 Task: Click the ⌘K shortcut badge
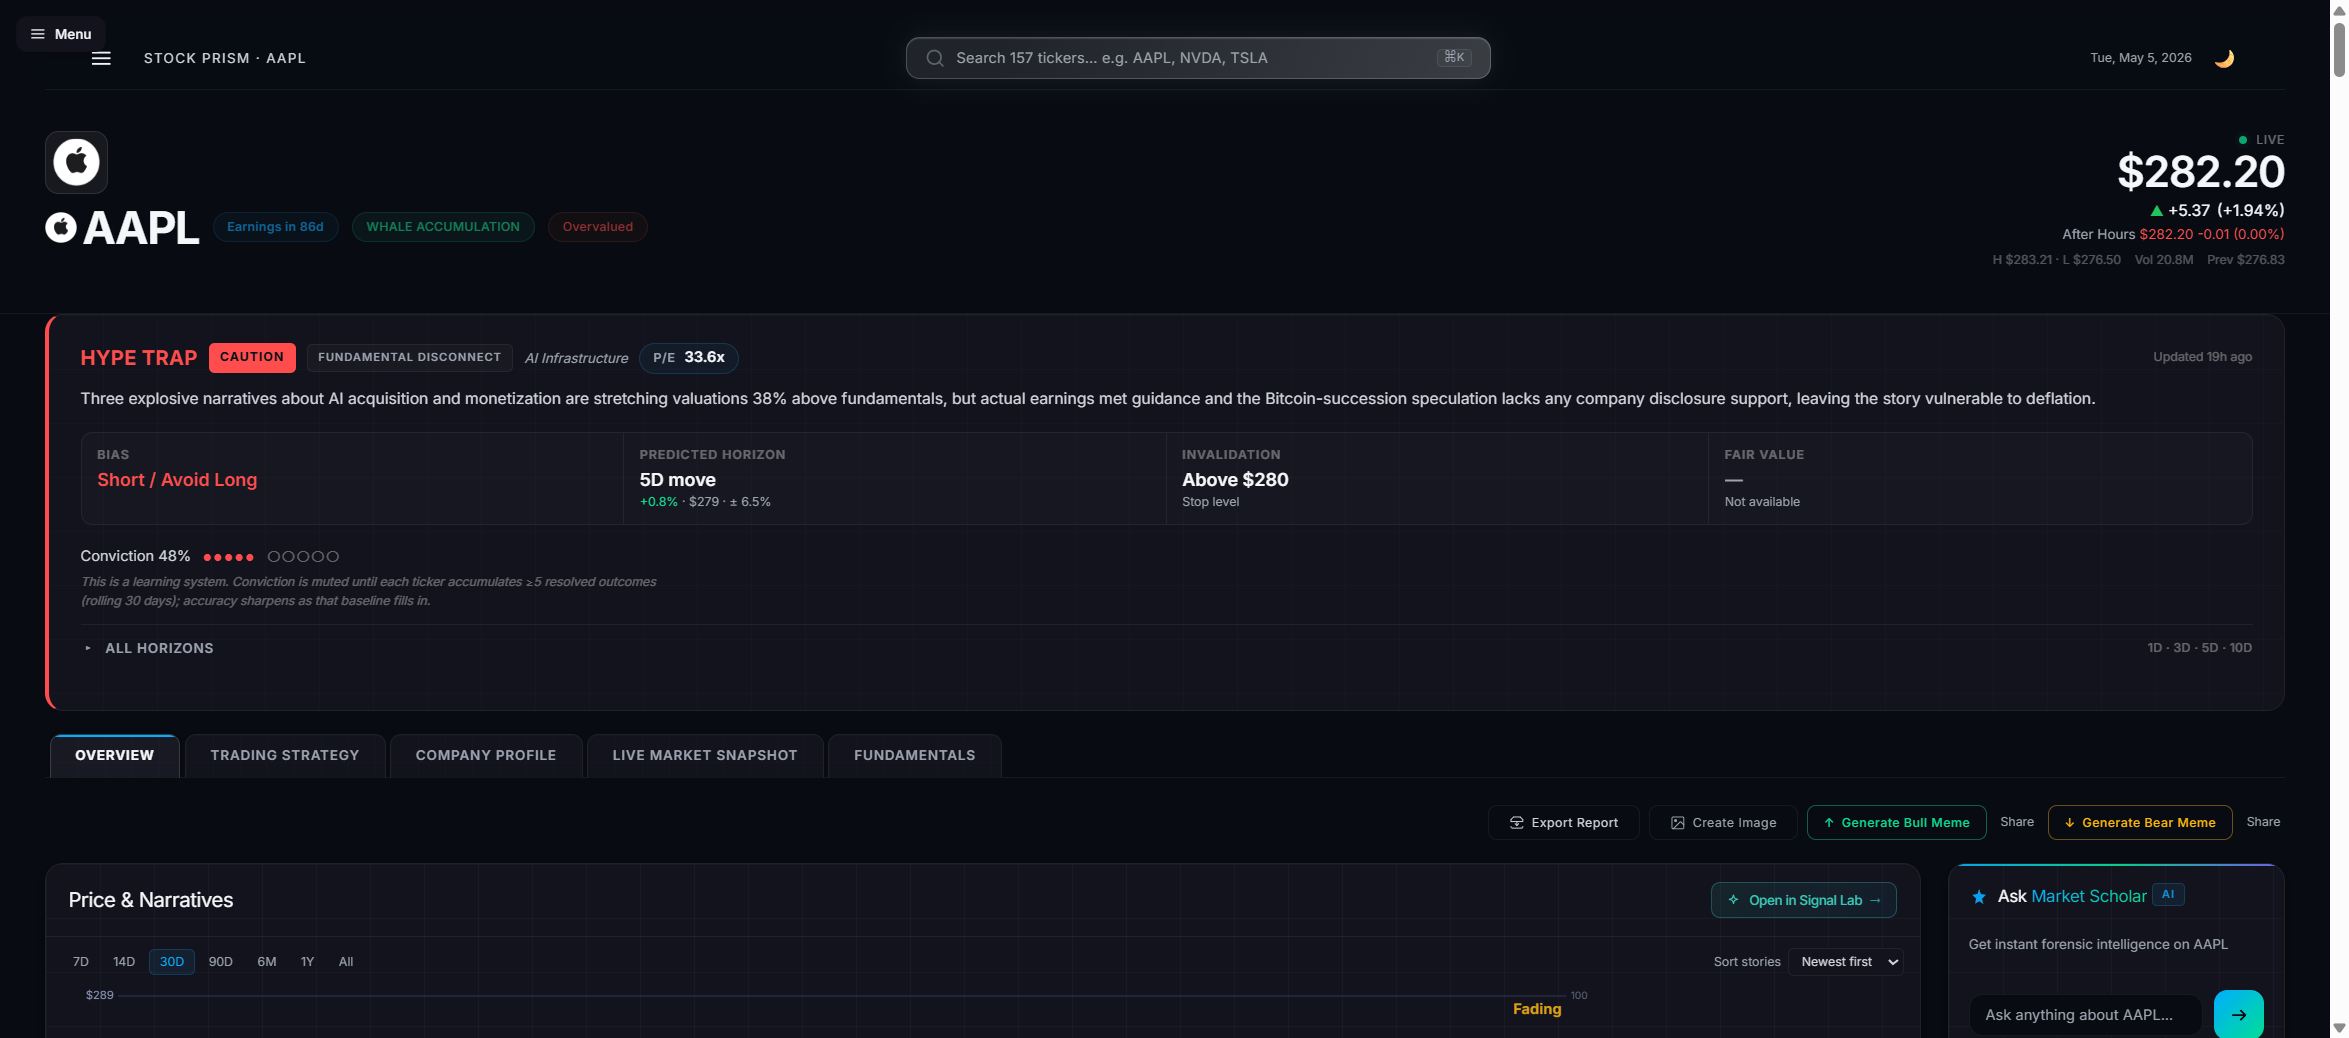pos(1454,58)
